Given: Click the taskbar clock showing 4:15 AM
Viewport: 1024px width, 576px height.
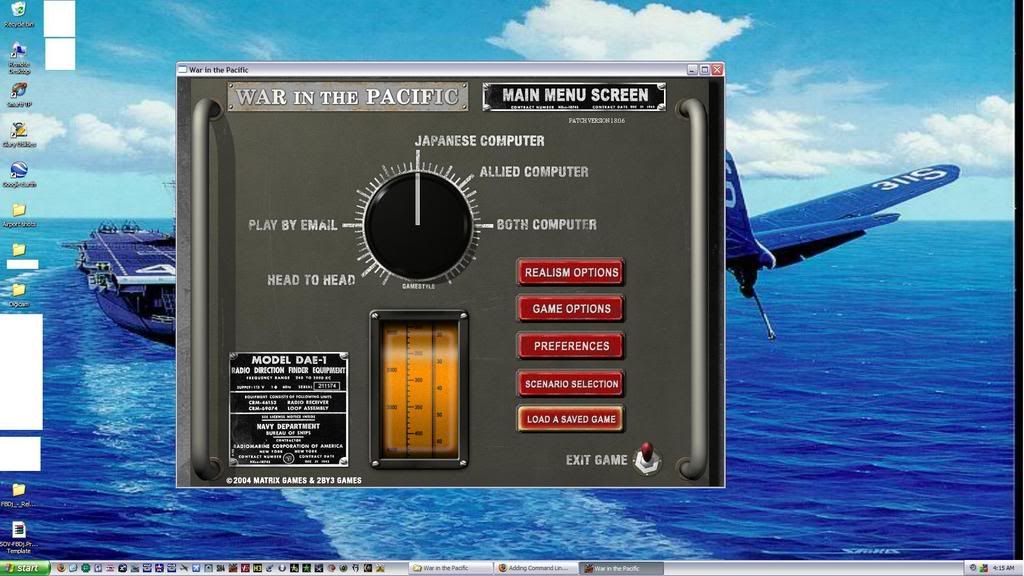Looking at the screenshot, I should tap(1002, 568).
